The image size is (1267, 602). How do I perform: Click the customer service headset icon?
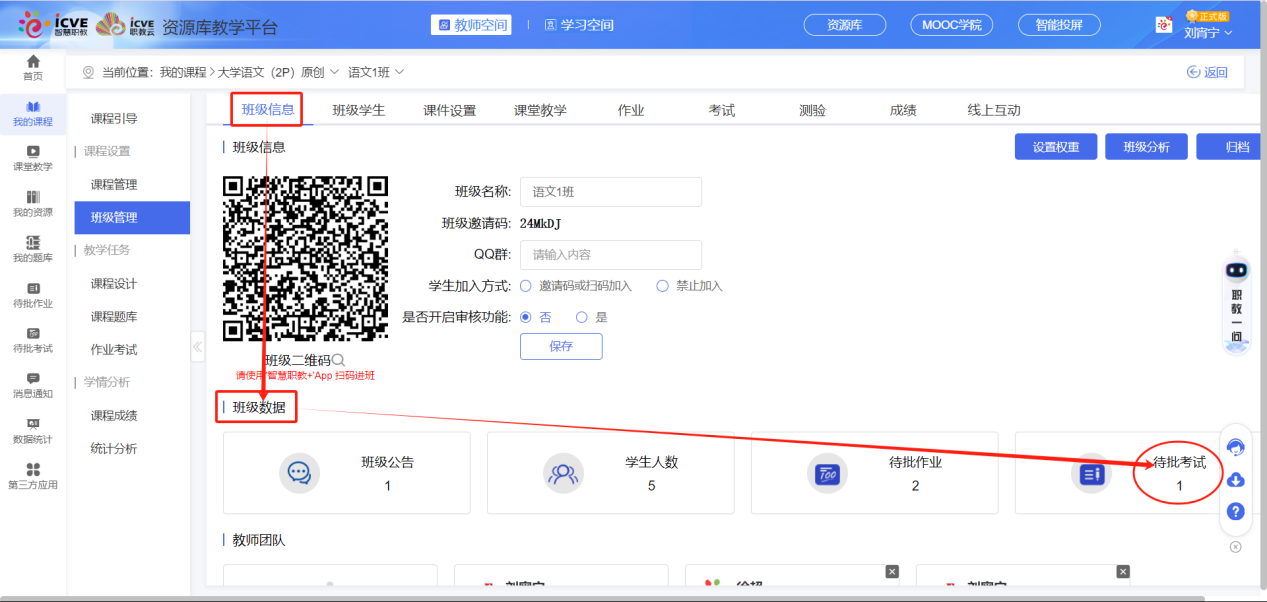[1235, 446]
